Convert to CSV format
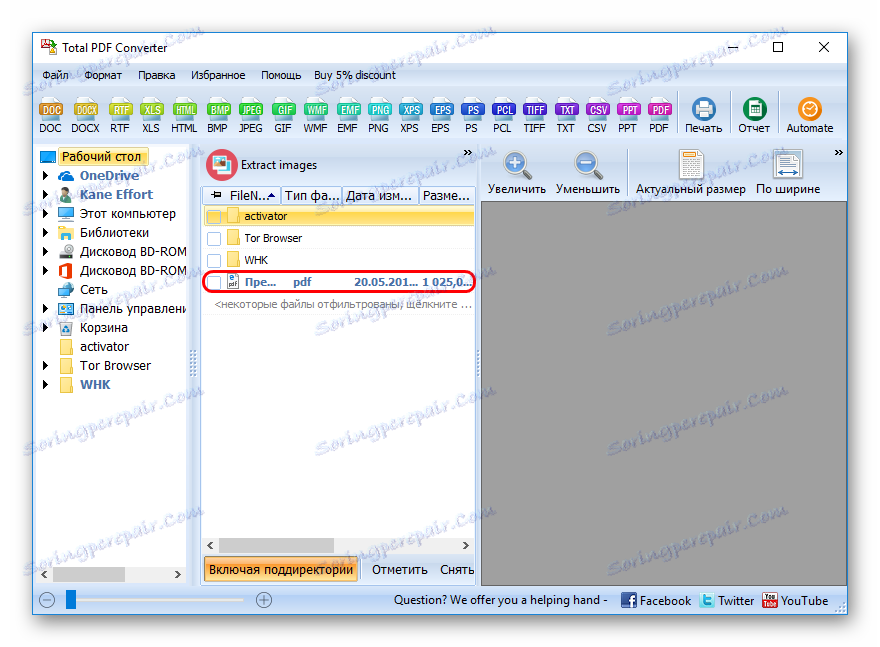This screenshot has width=880, height=647. coord(597,116)
